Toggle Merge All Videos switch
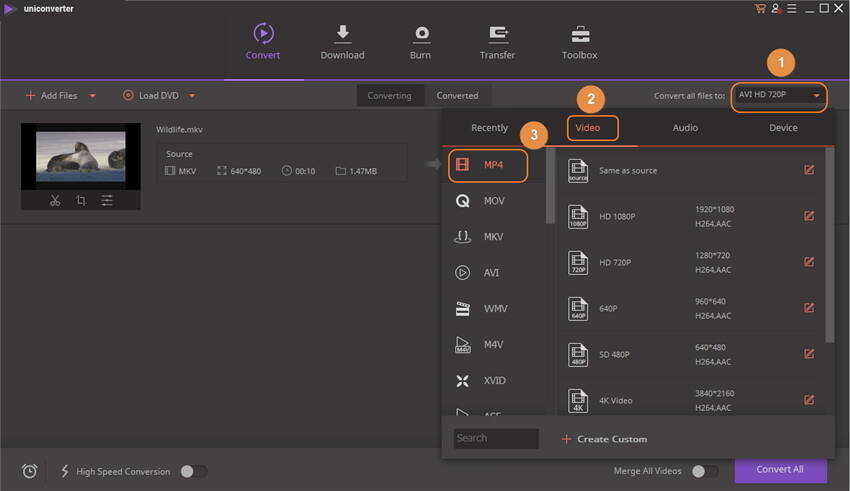850x491 pixels. click(705, 471)
